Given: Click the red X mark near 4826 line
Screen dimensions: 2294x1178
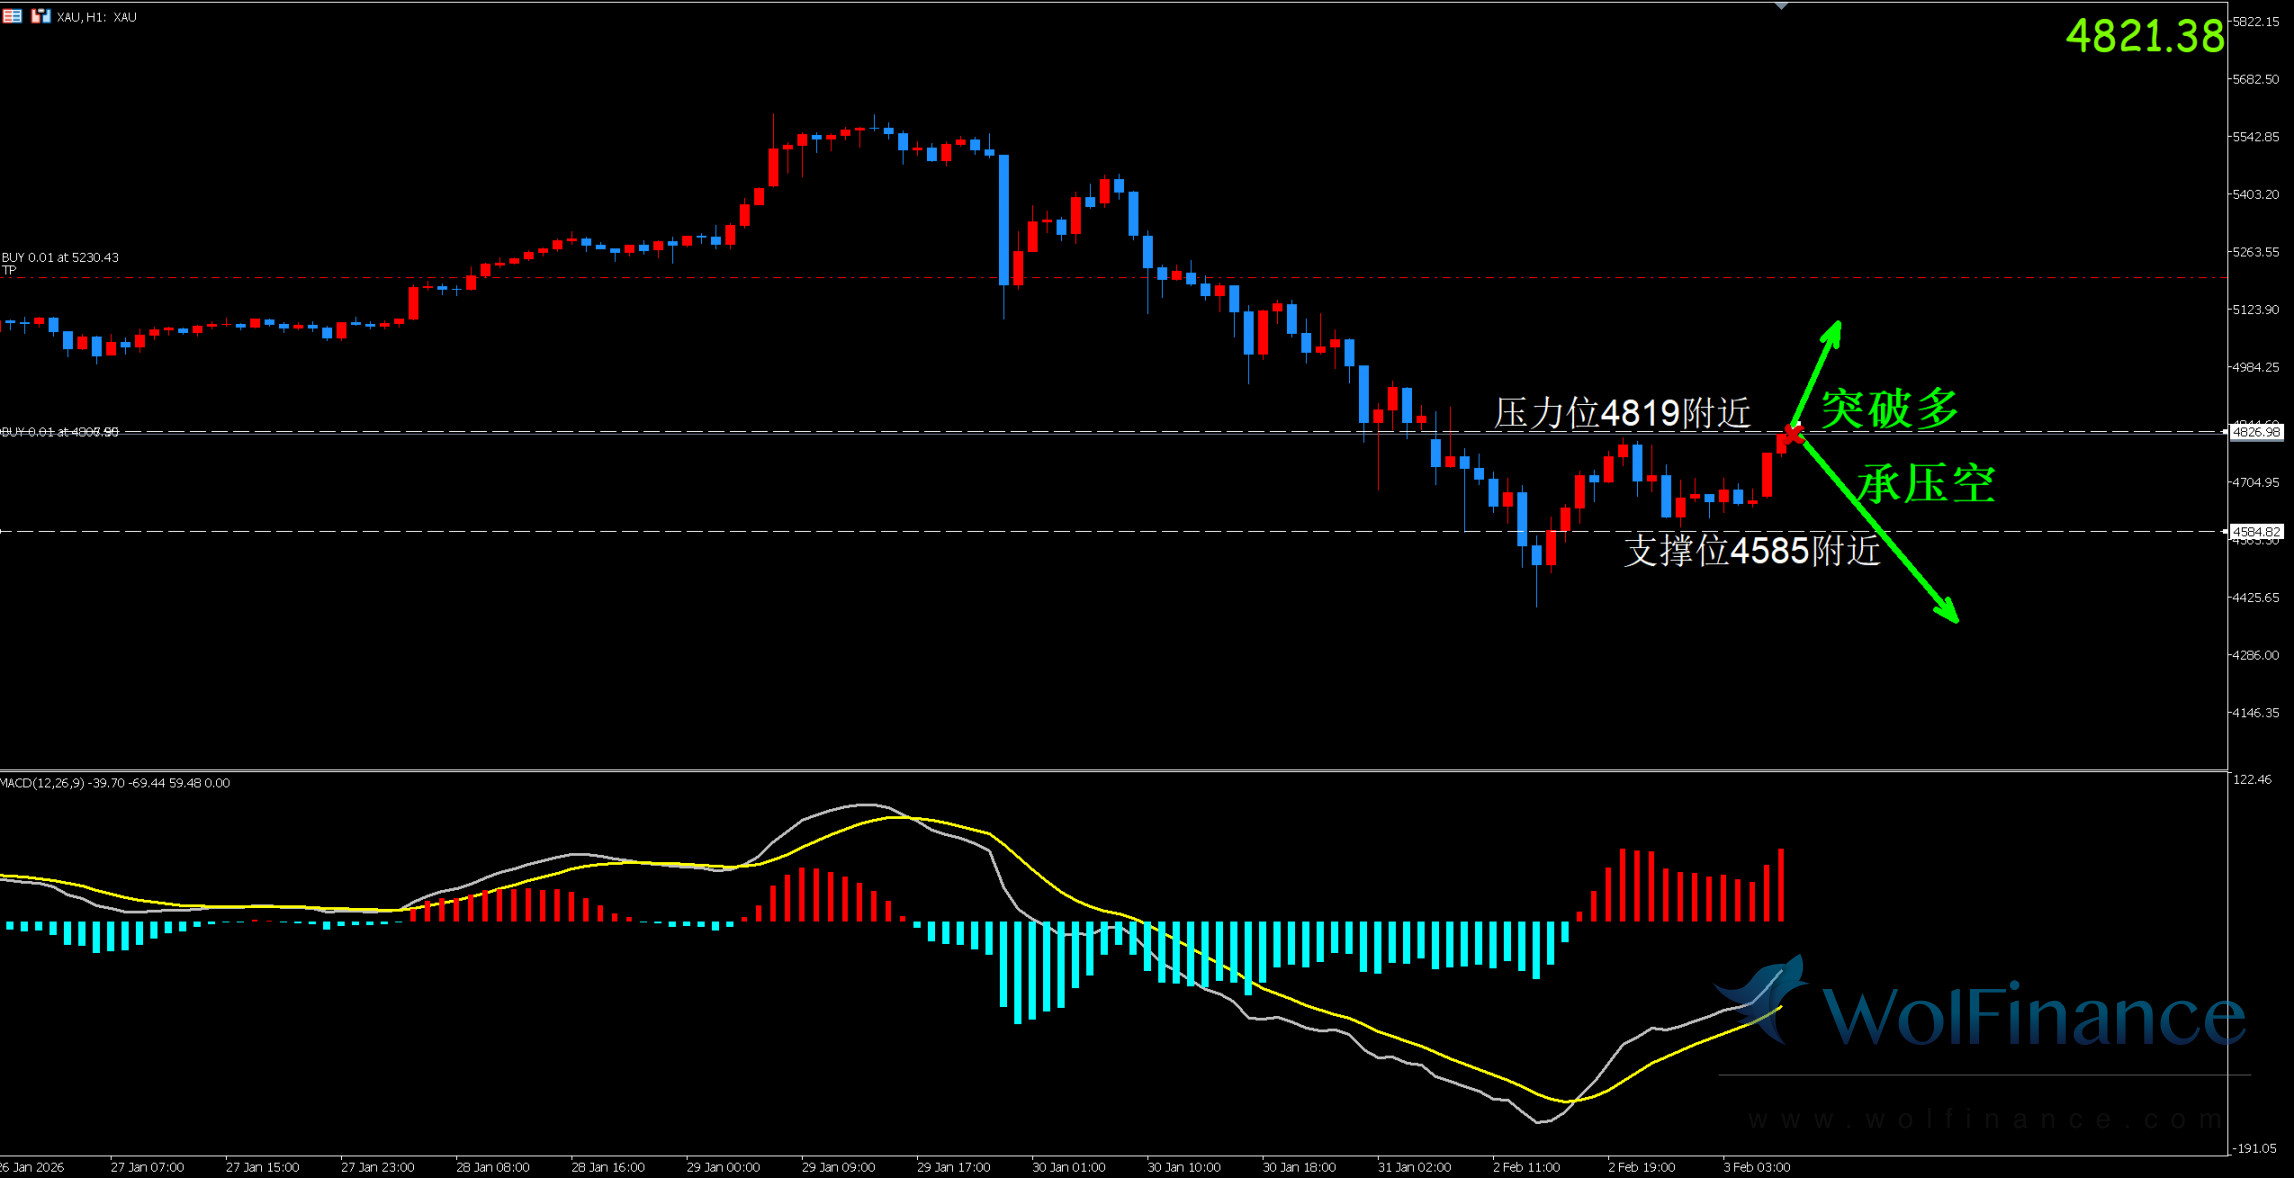Looking at the screenshot, I should (1792, 434).
